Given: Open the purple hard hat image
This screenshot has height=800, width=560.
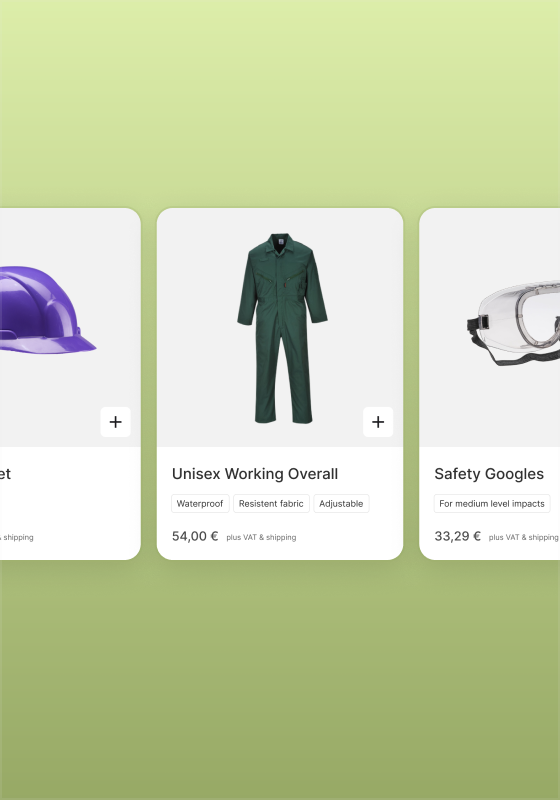Looking at the screenshot, I should point(47,310).
